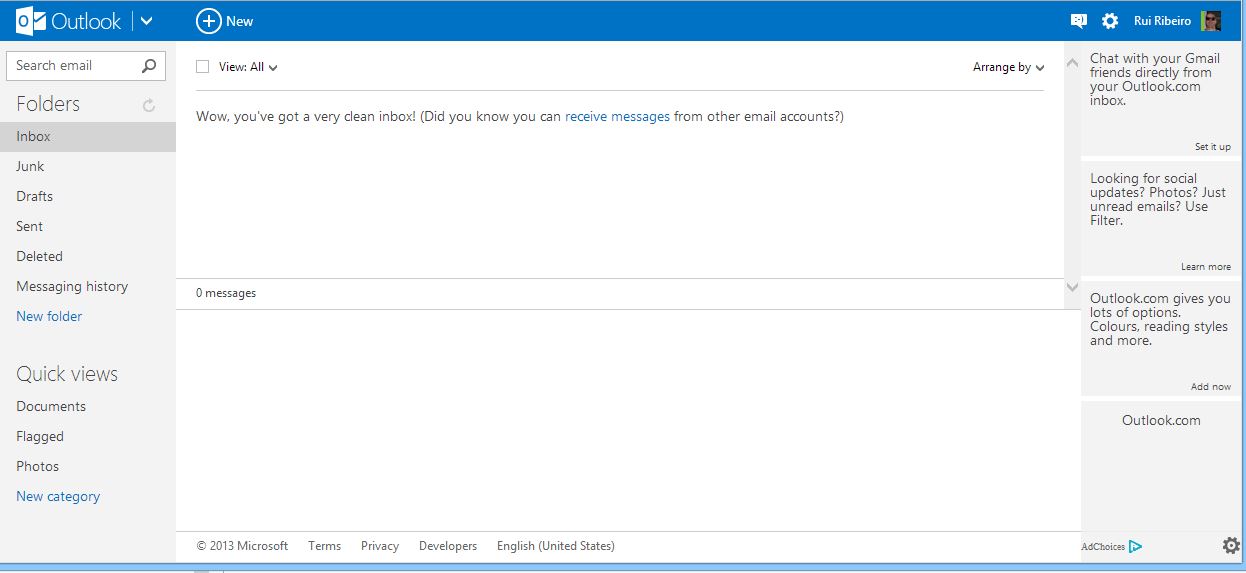Click the New message plus icon
The image size is (1246, 573).
(x=208, y=21)
